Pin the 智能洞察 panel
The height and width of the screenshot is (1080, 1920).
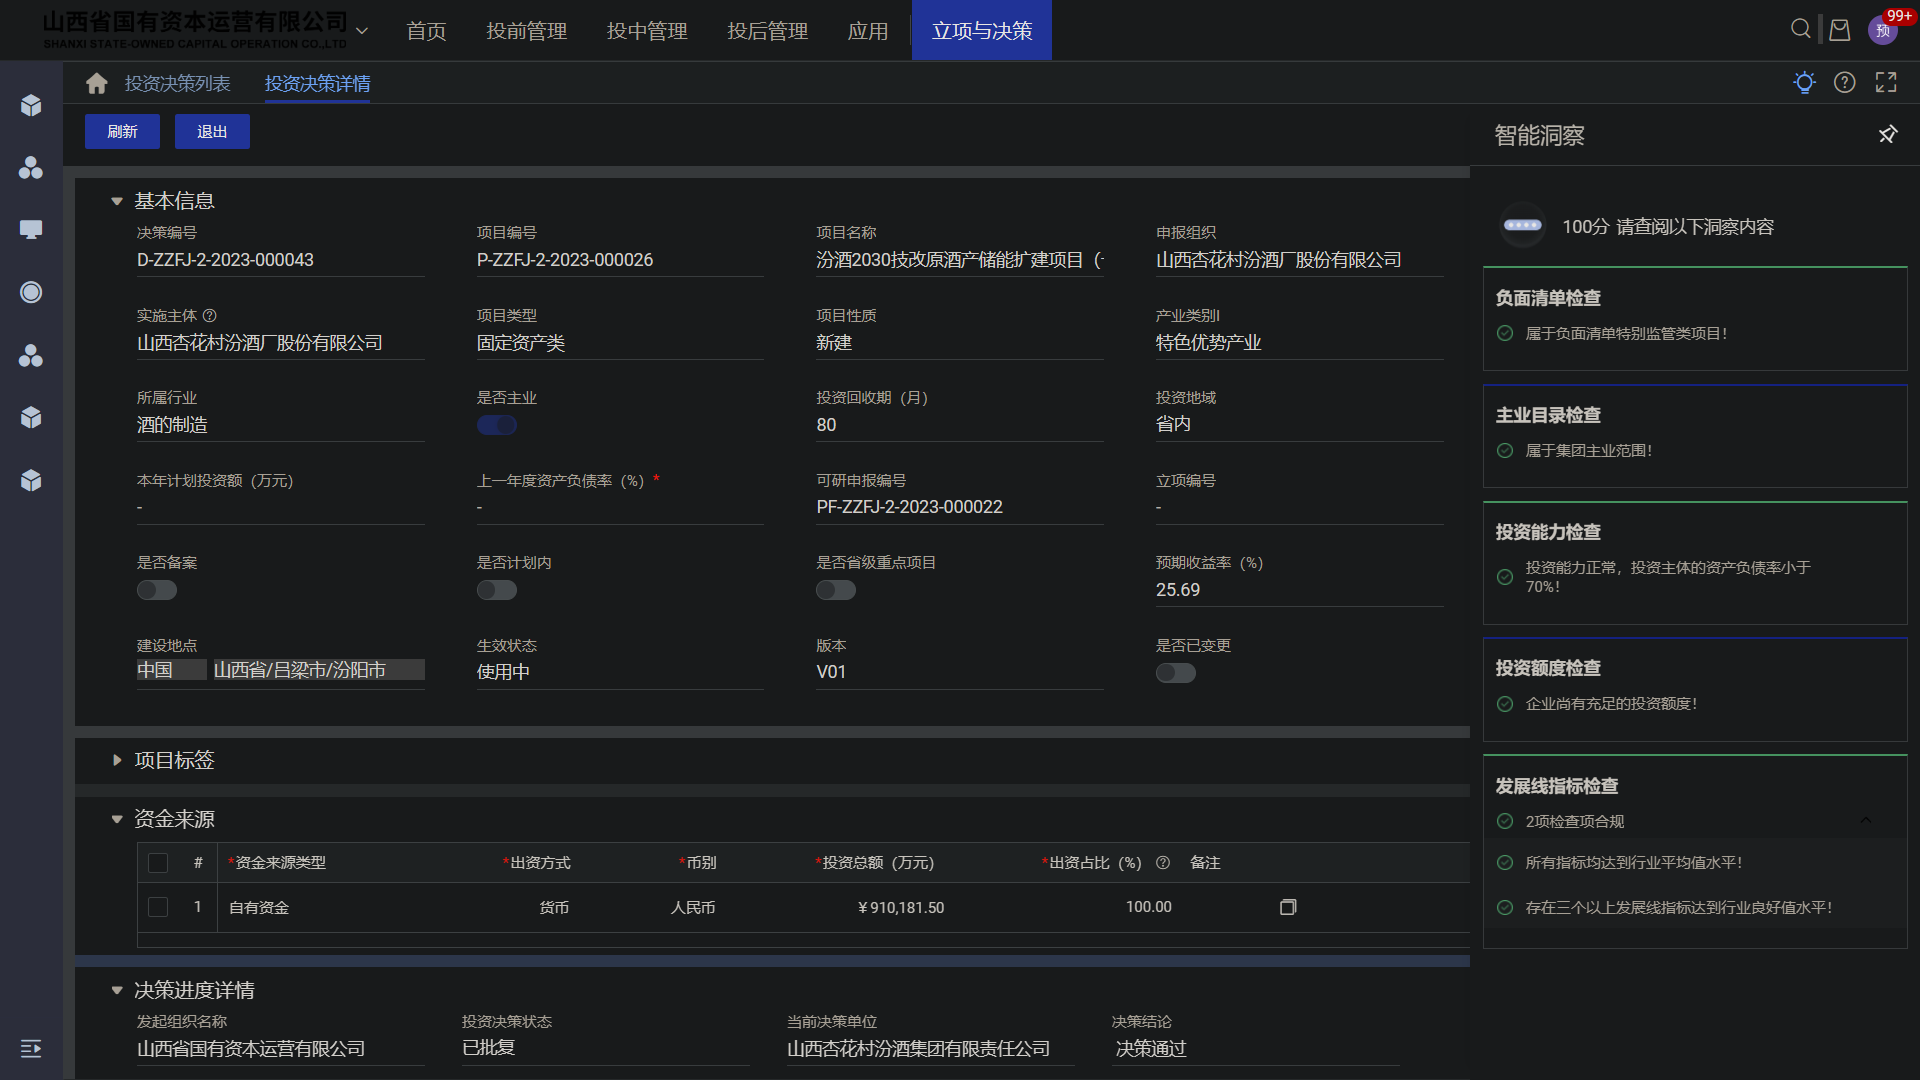point(1887,134)
